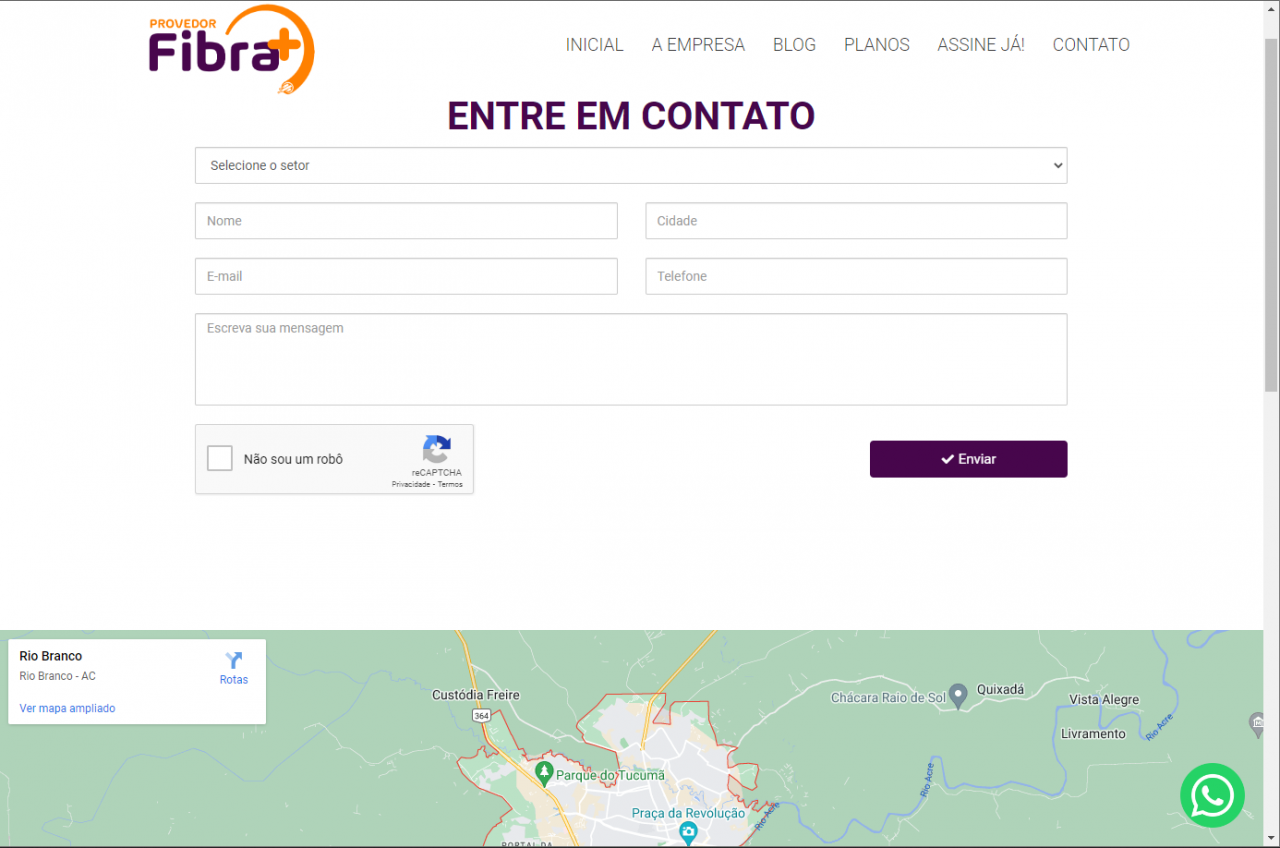Click inside the 'Escreva sua mensagem' text area
1280x848 pixels.
(x=631, y=358)
